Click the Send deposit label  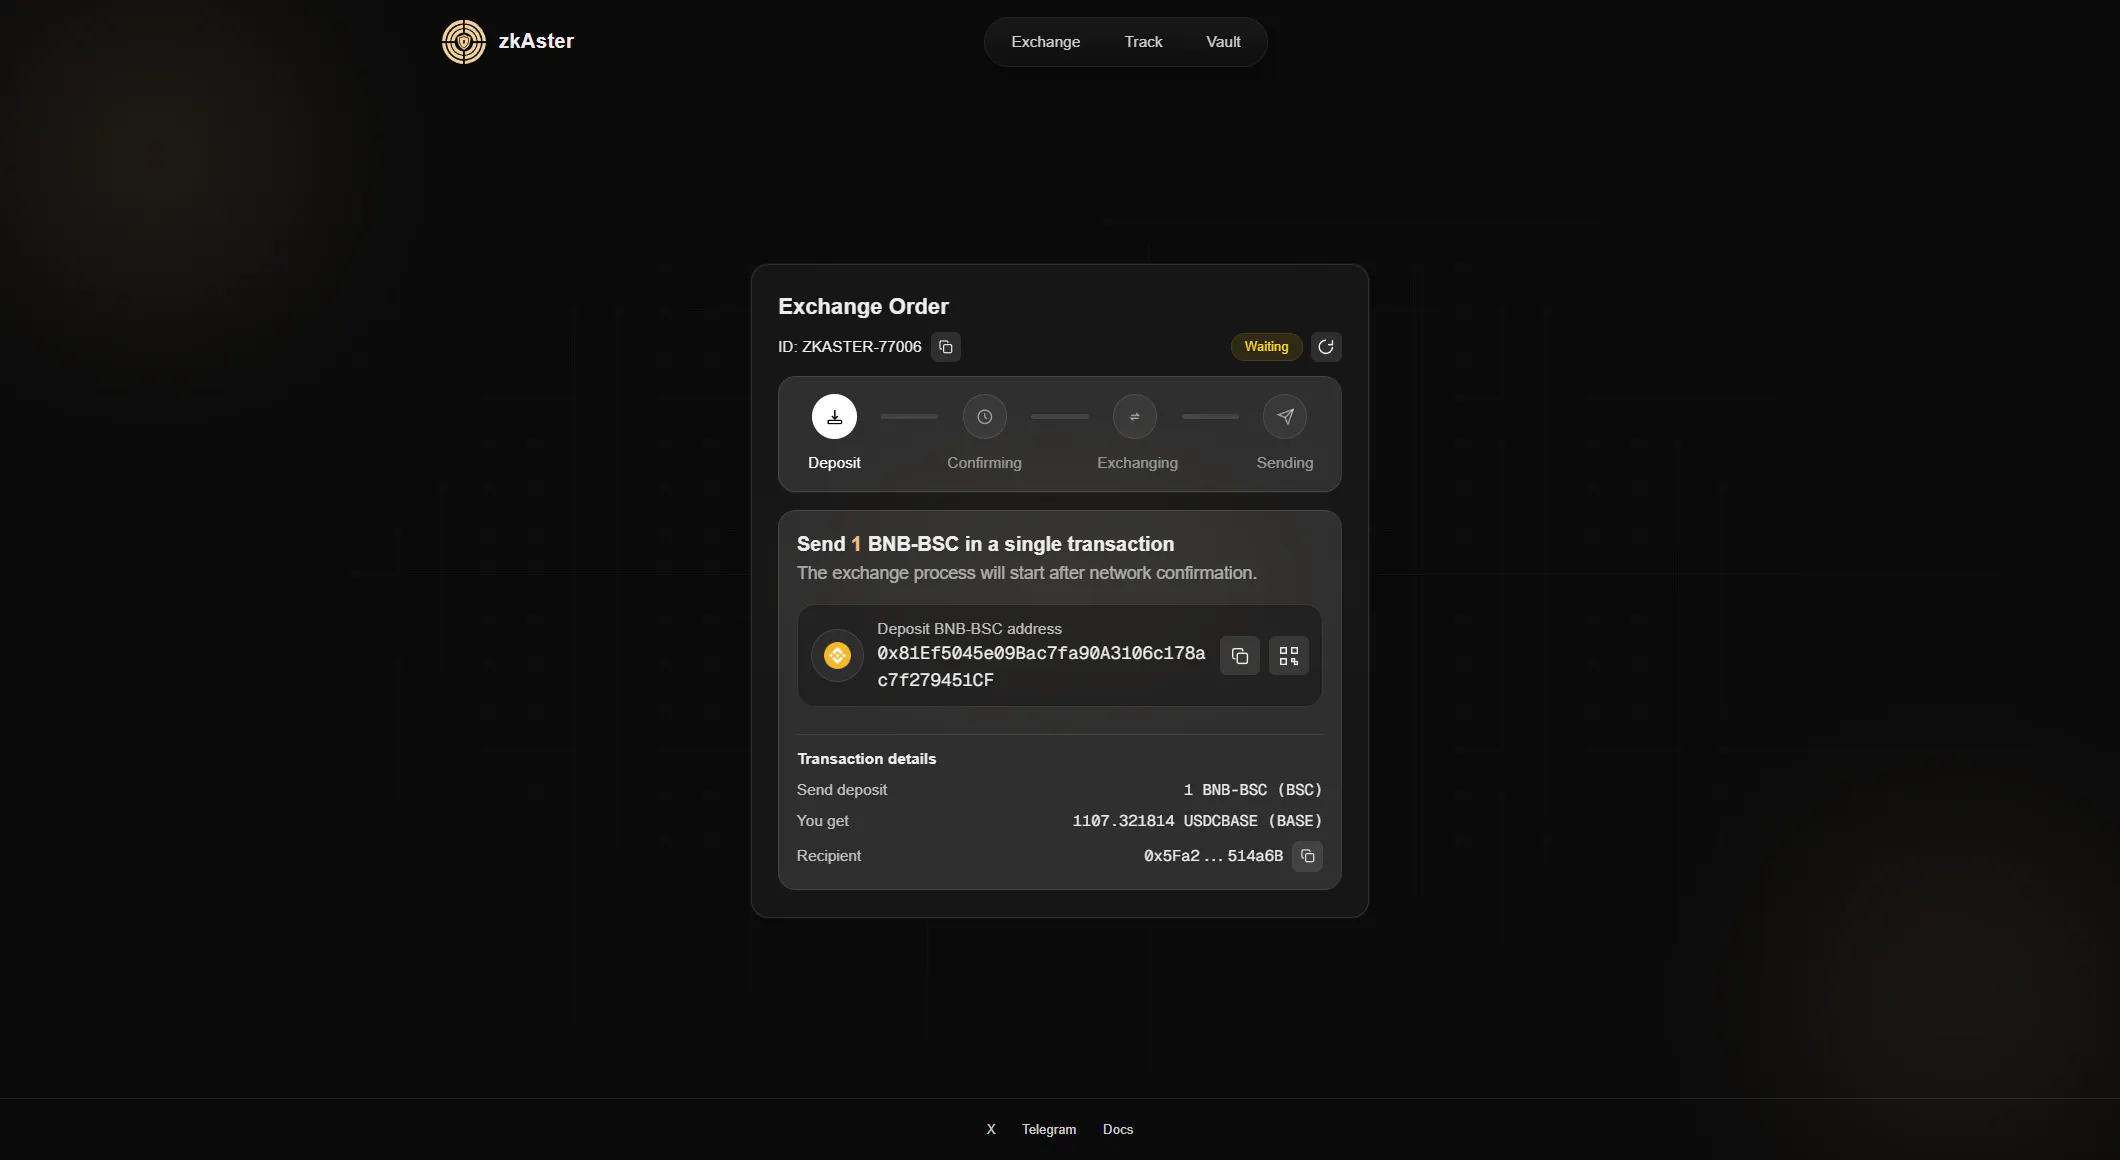pyautogui.click(x=842, y=790)
